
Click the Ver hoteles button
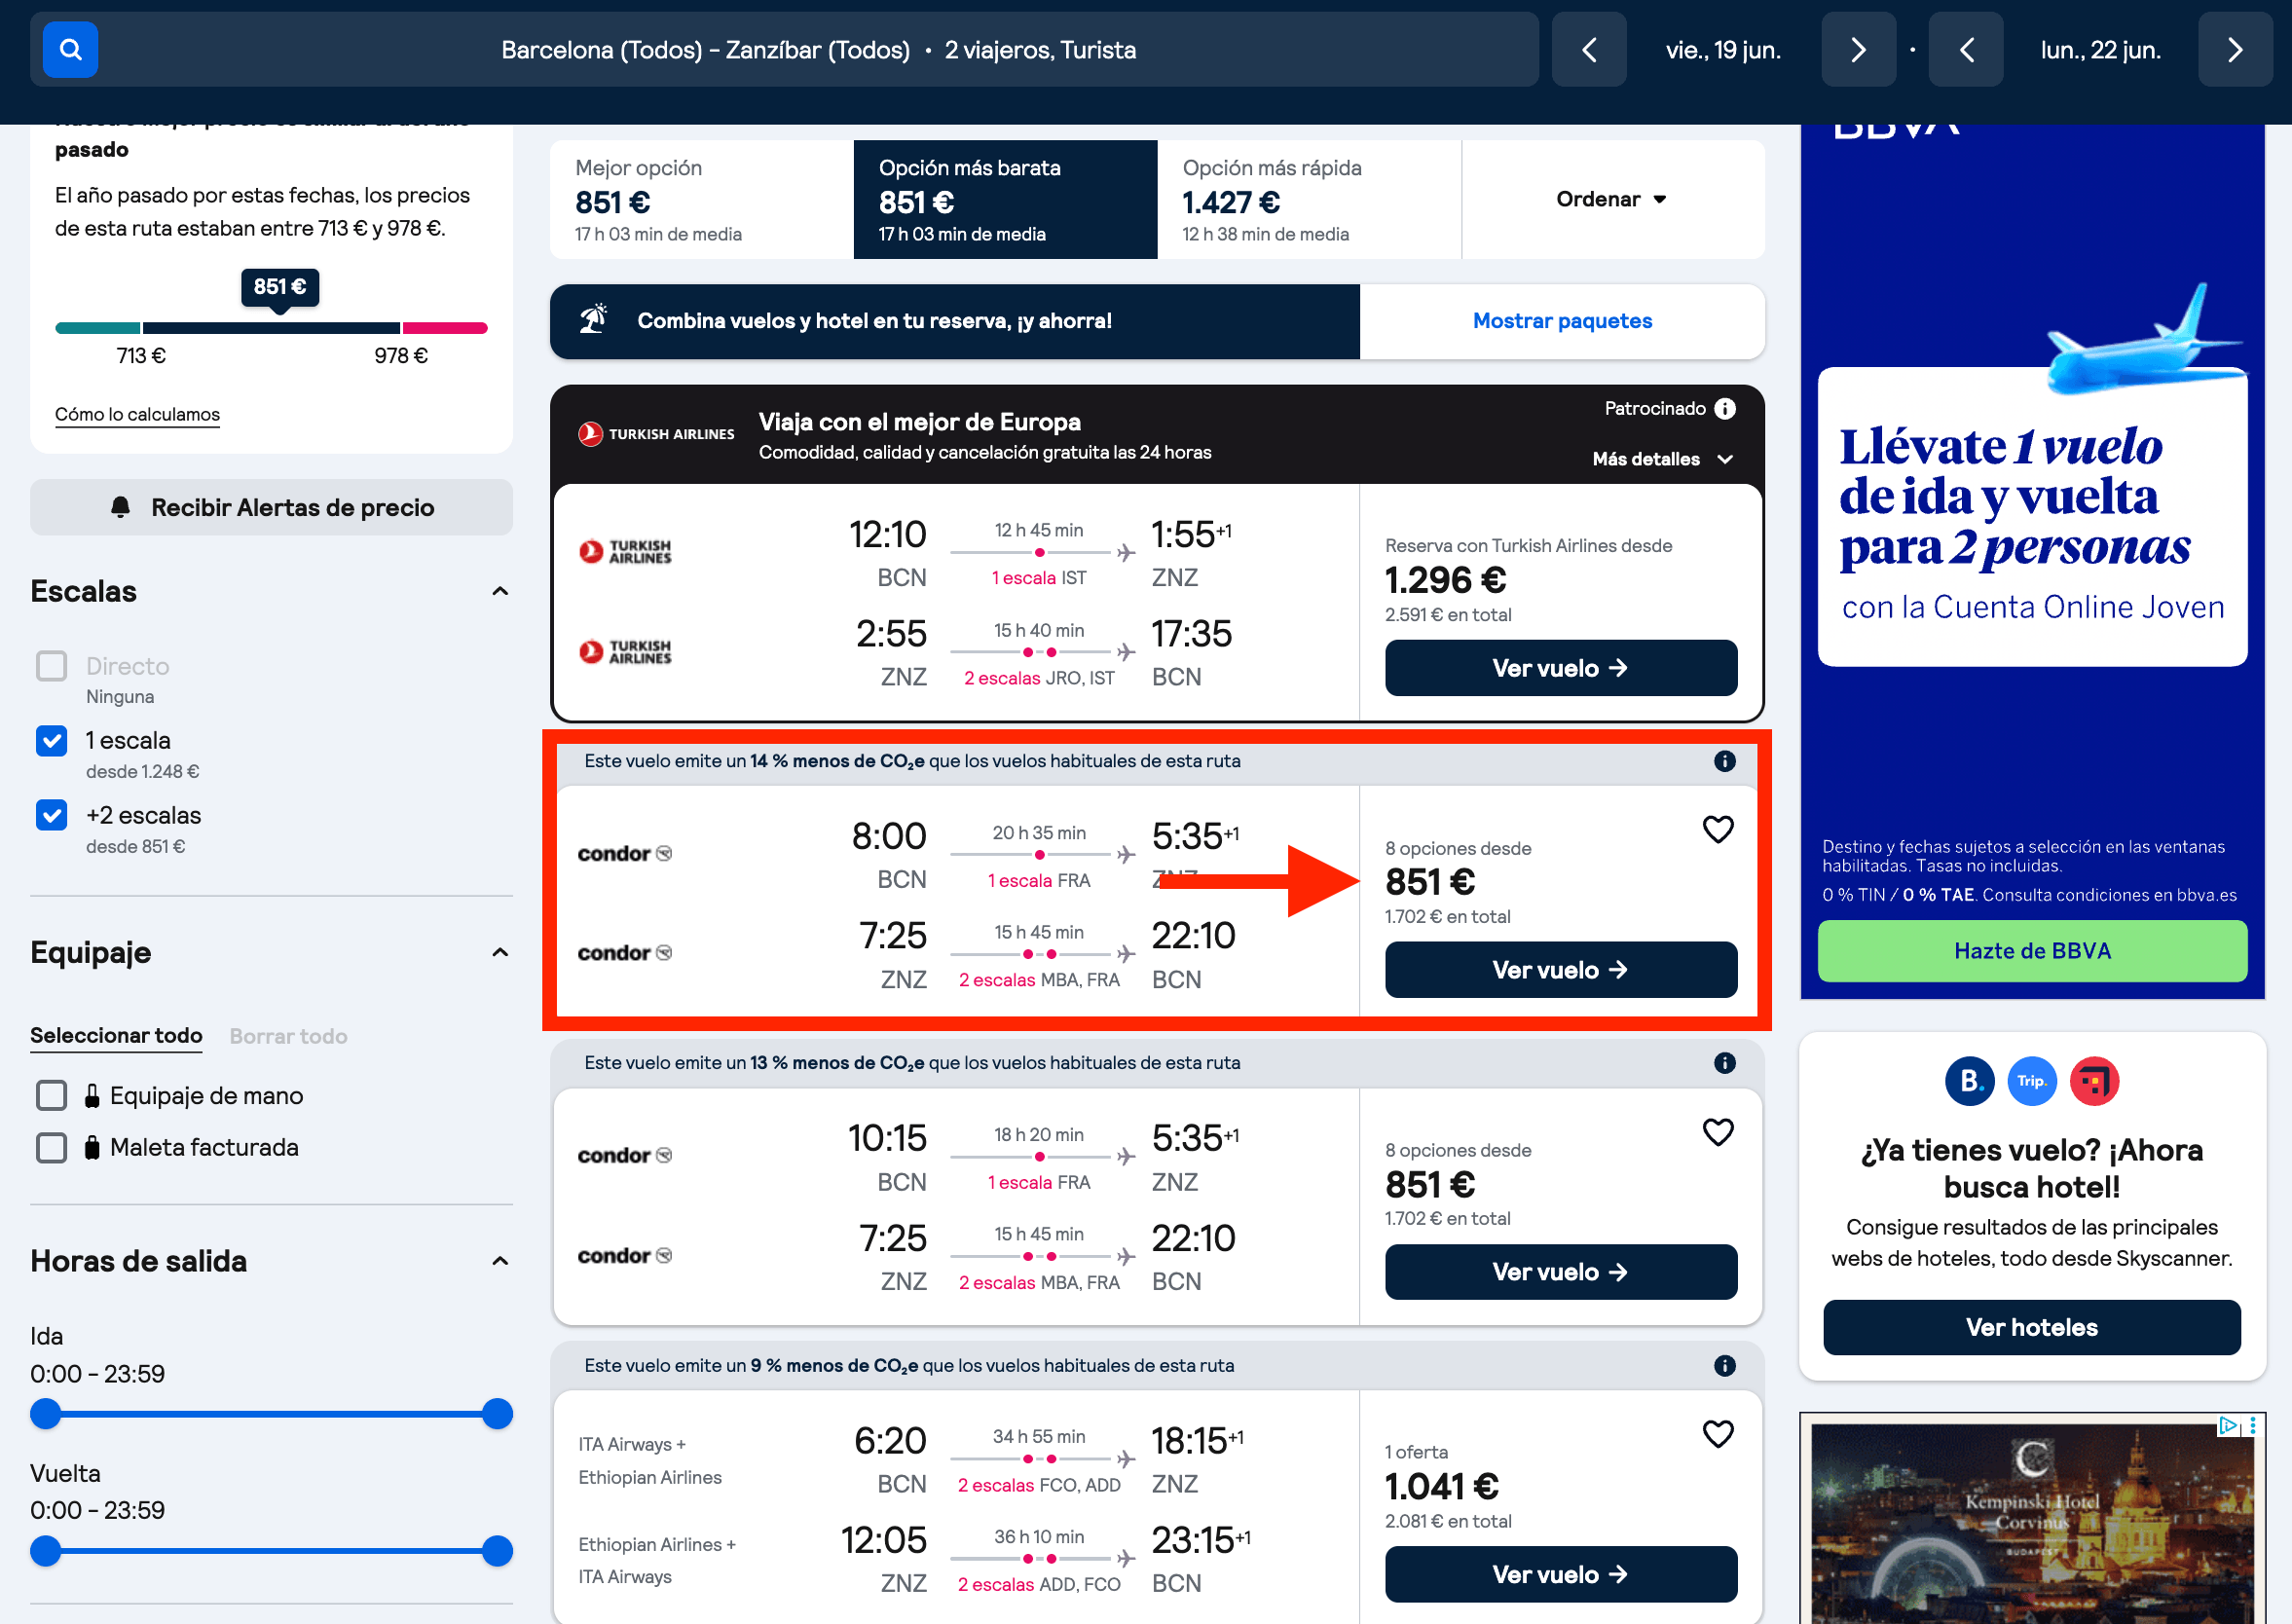point(2031,1327)
